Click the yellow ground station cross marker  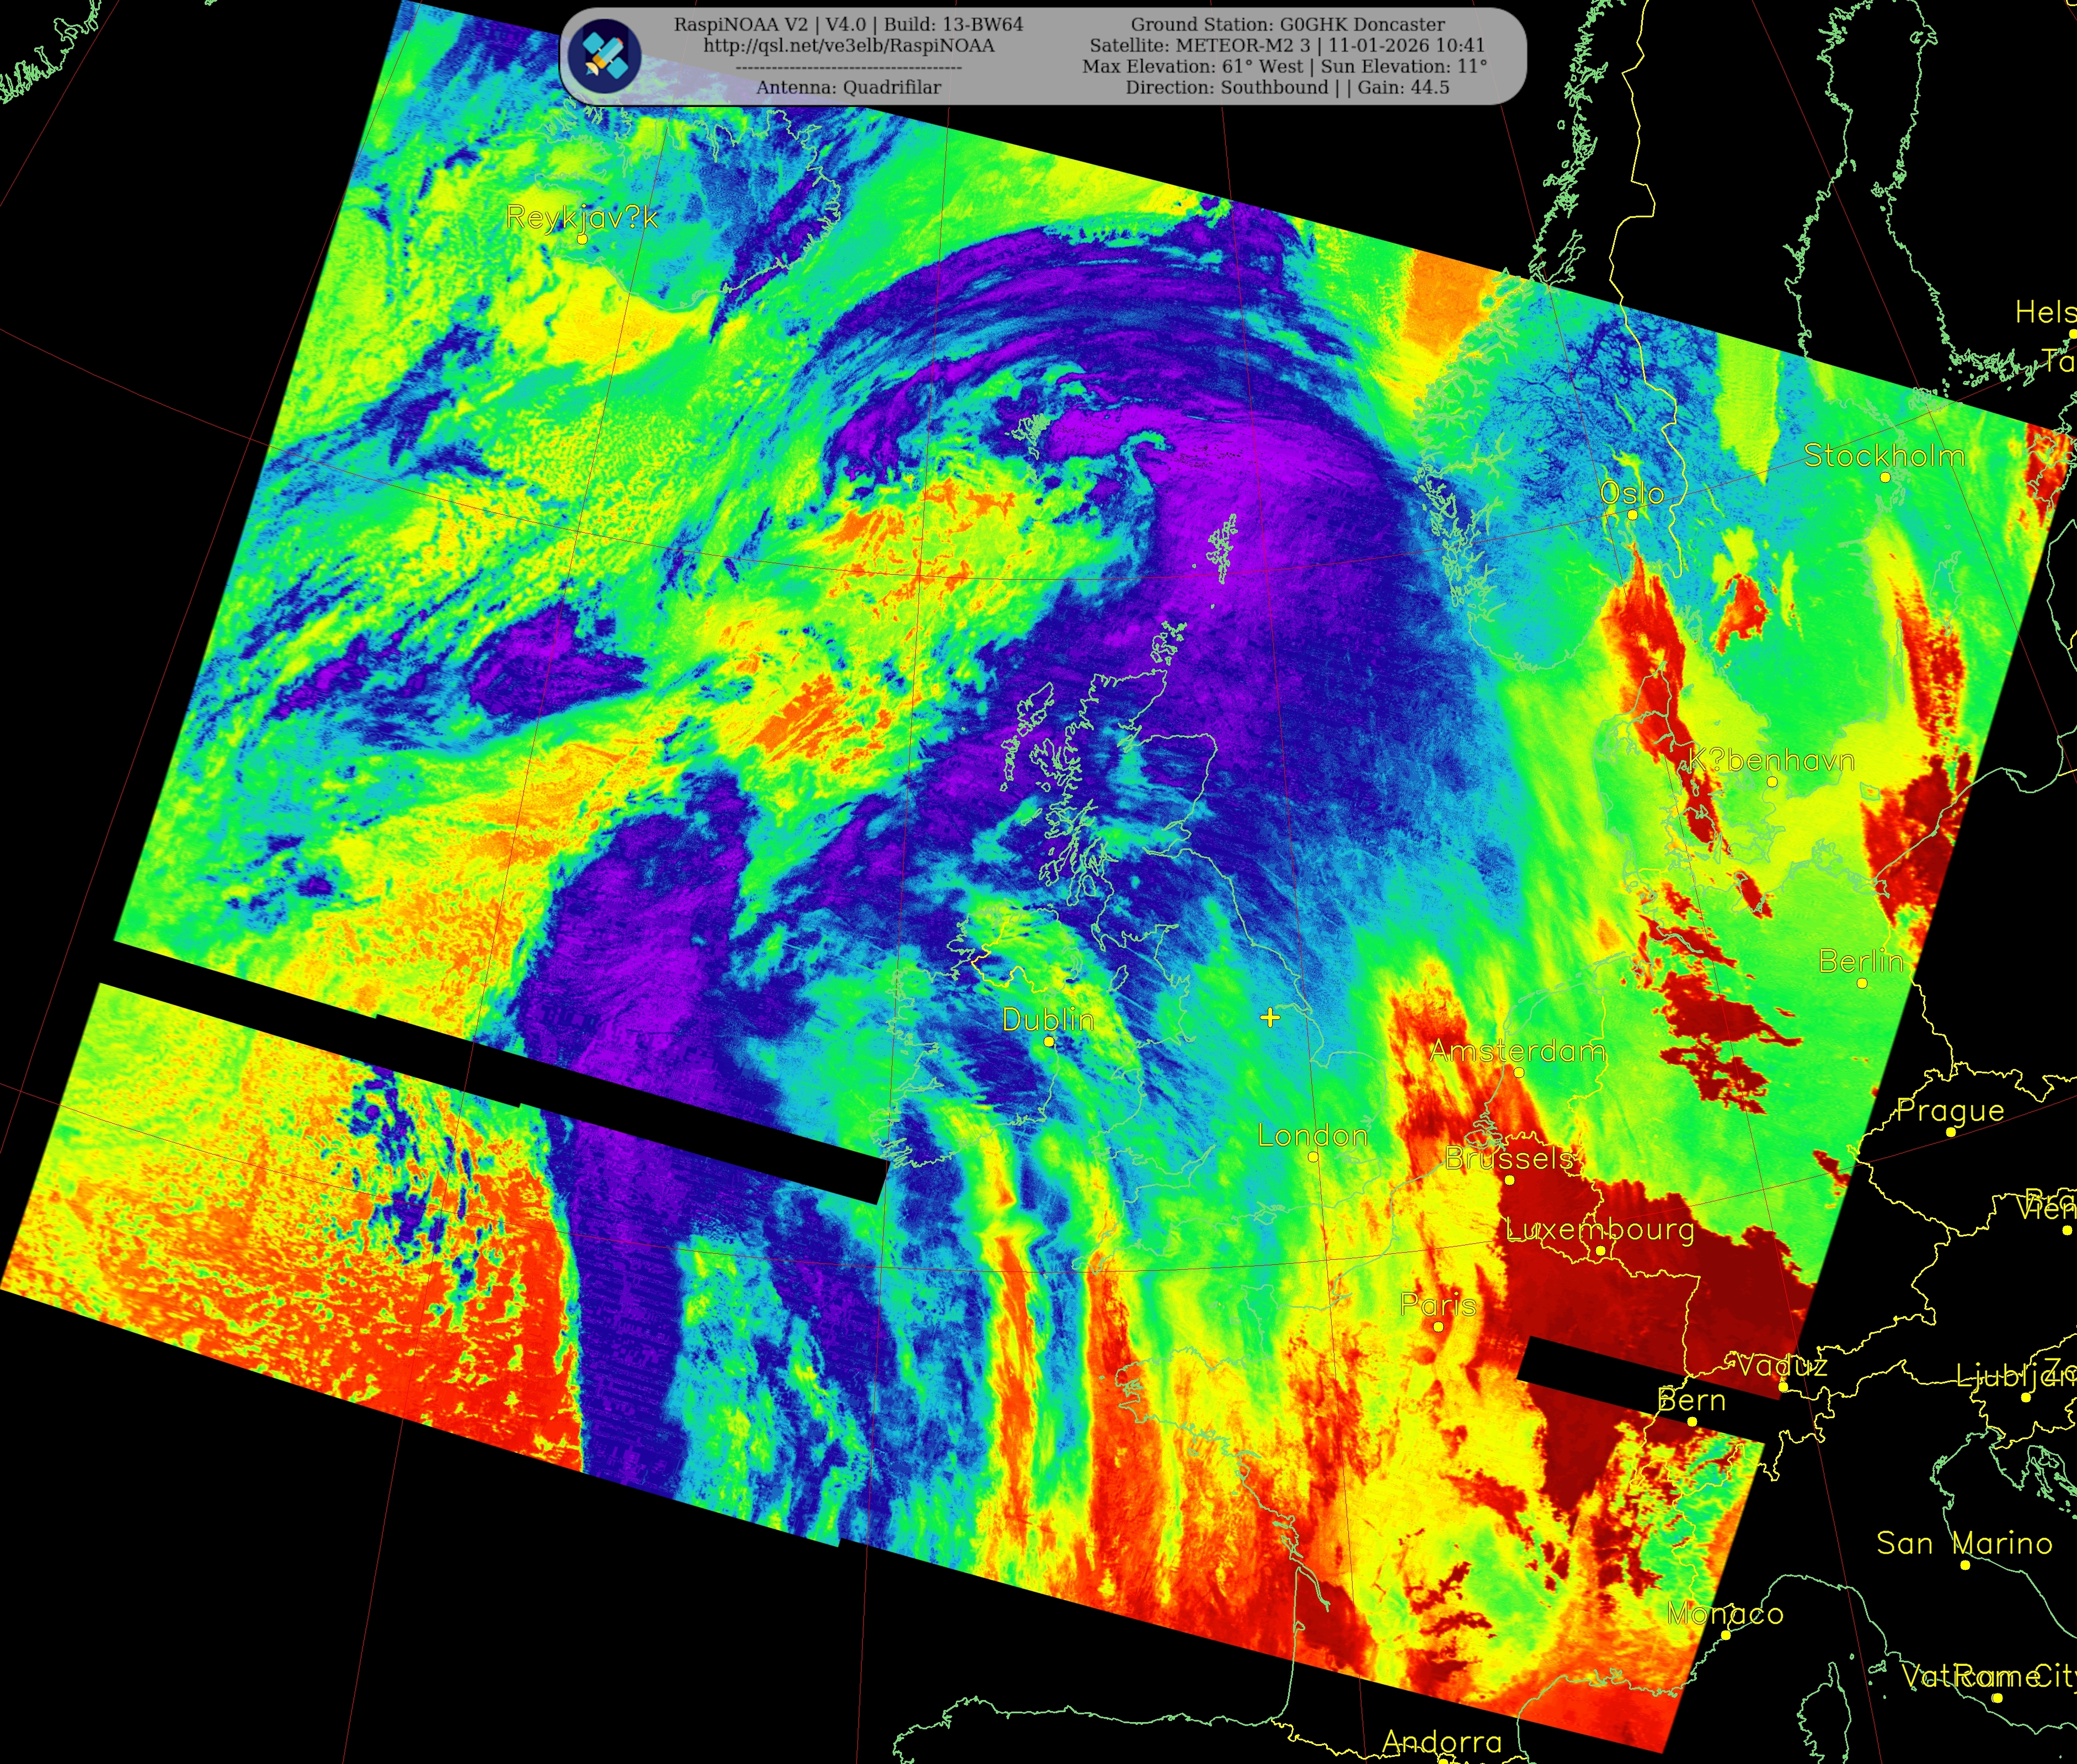pos(1270,1018)
